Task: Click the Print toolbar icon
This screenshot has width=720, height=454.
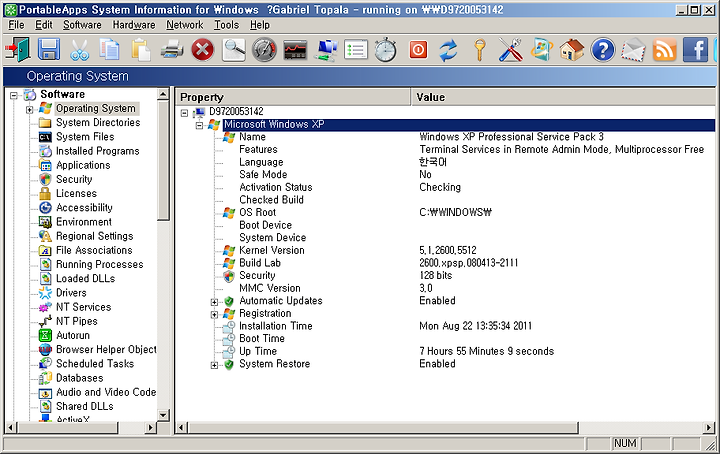Action: click(172, 50)
